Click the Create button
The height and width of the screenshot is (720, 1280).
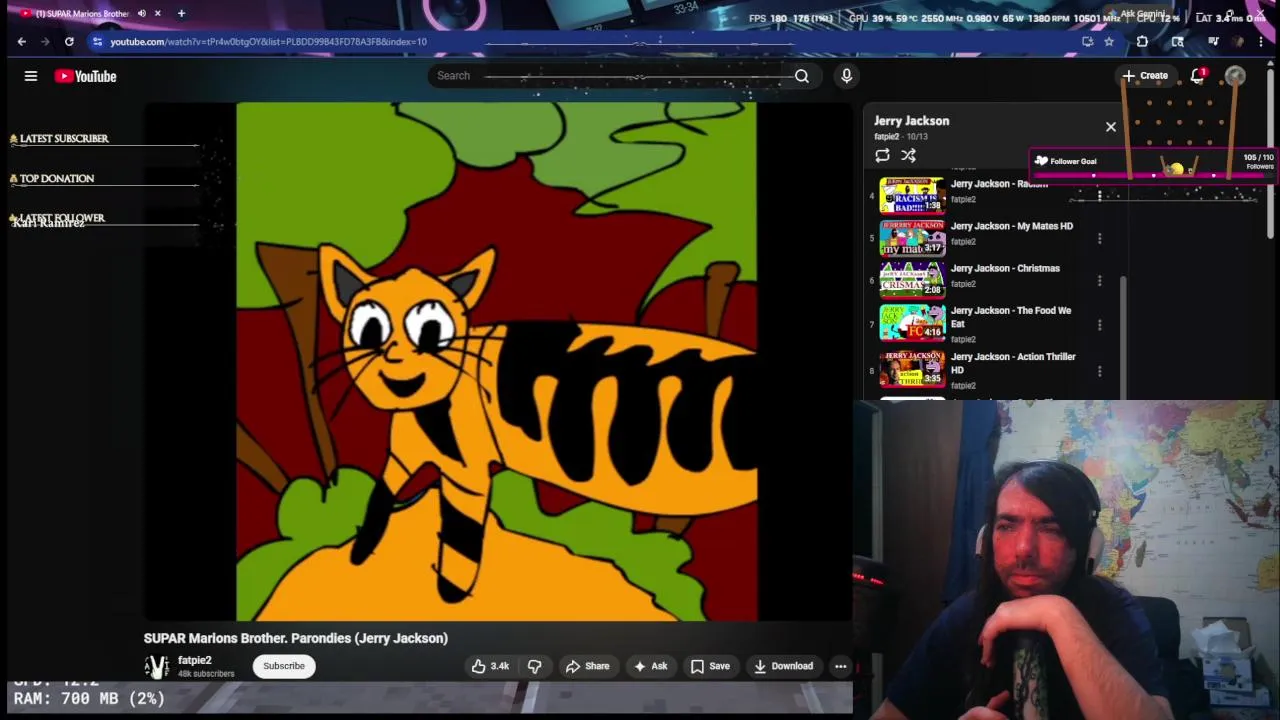point(1145,76)
